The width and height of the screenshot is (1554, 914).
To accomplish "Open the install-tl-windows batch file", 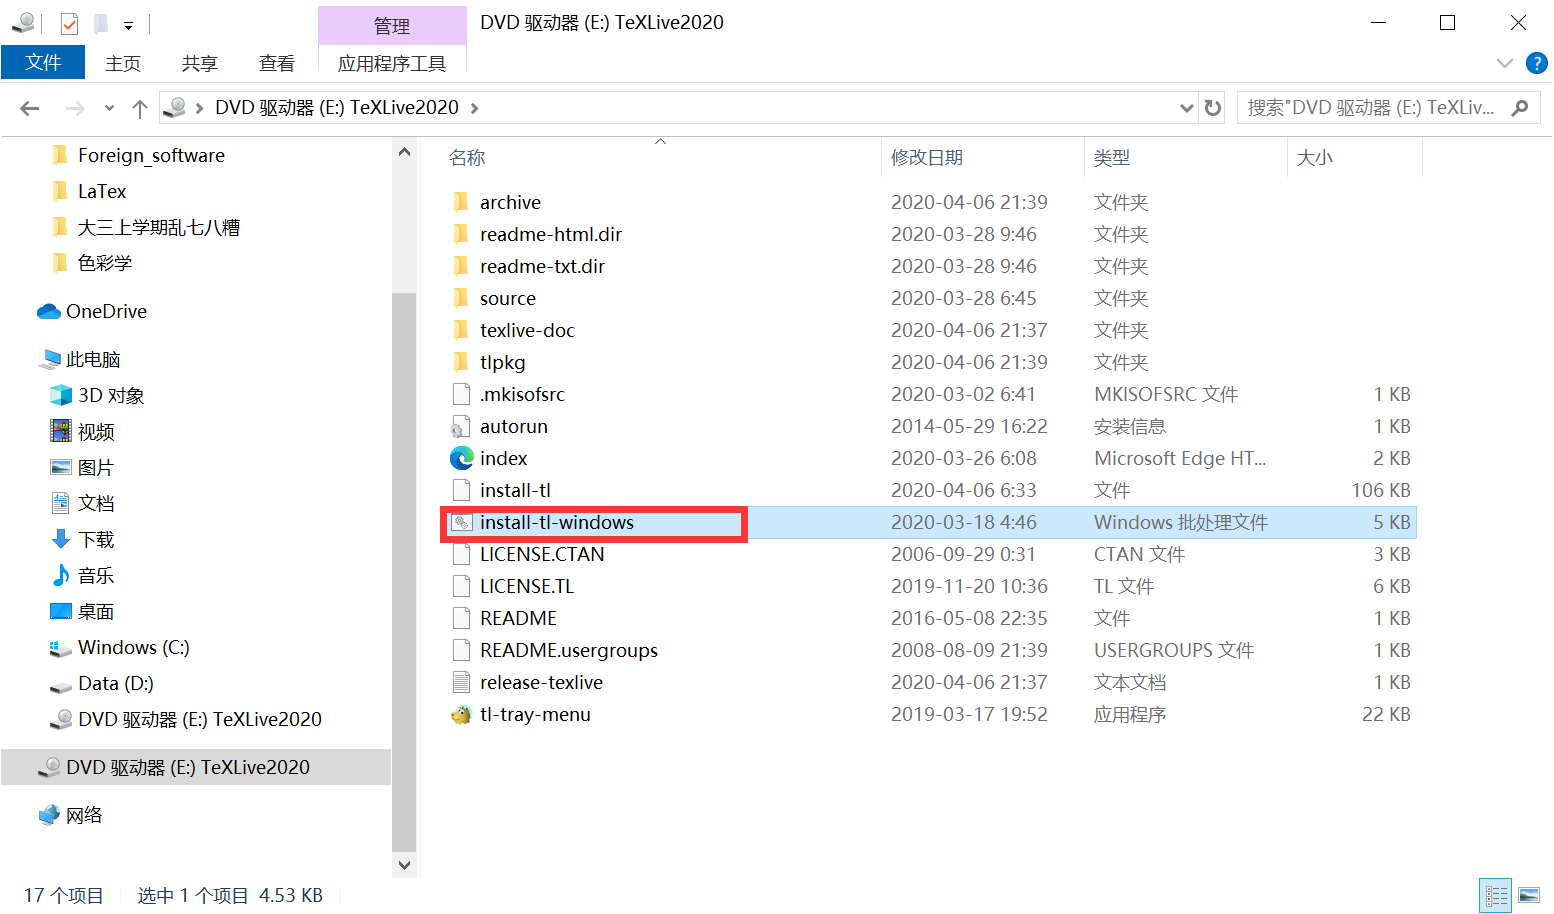I will [x=556, y=521].
